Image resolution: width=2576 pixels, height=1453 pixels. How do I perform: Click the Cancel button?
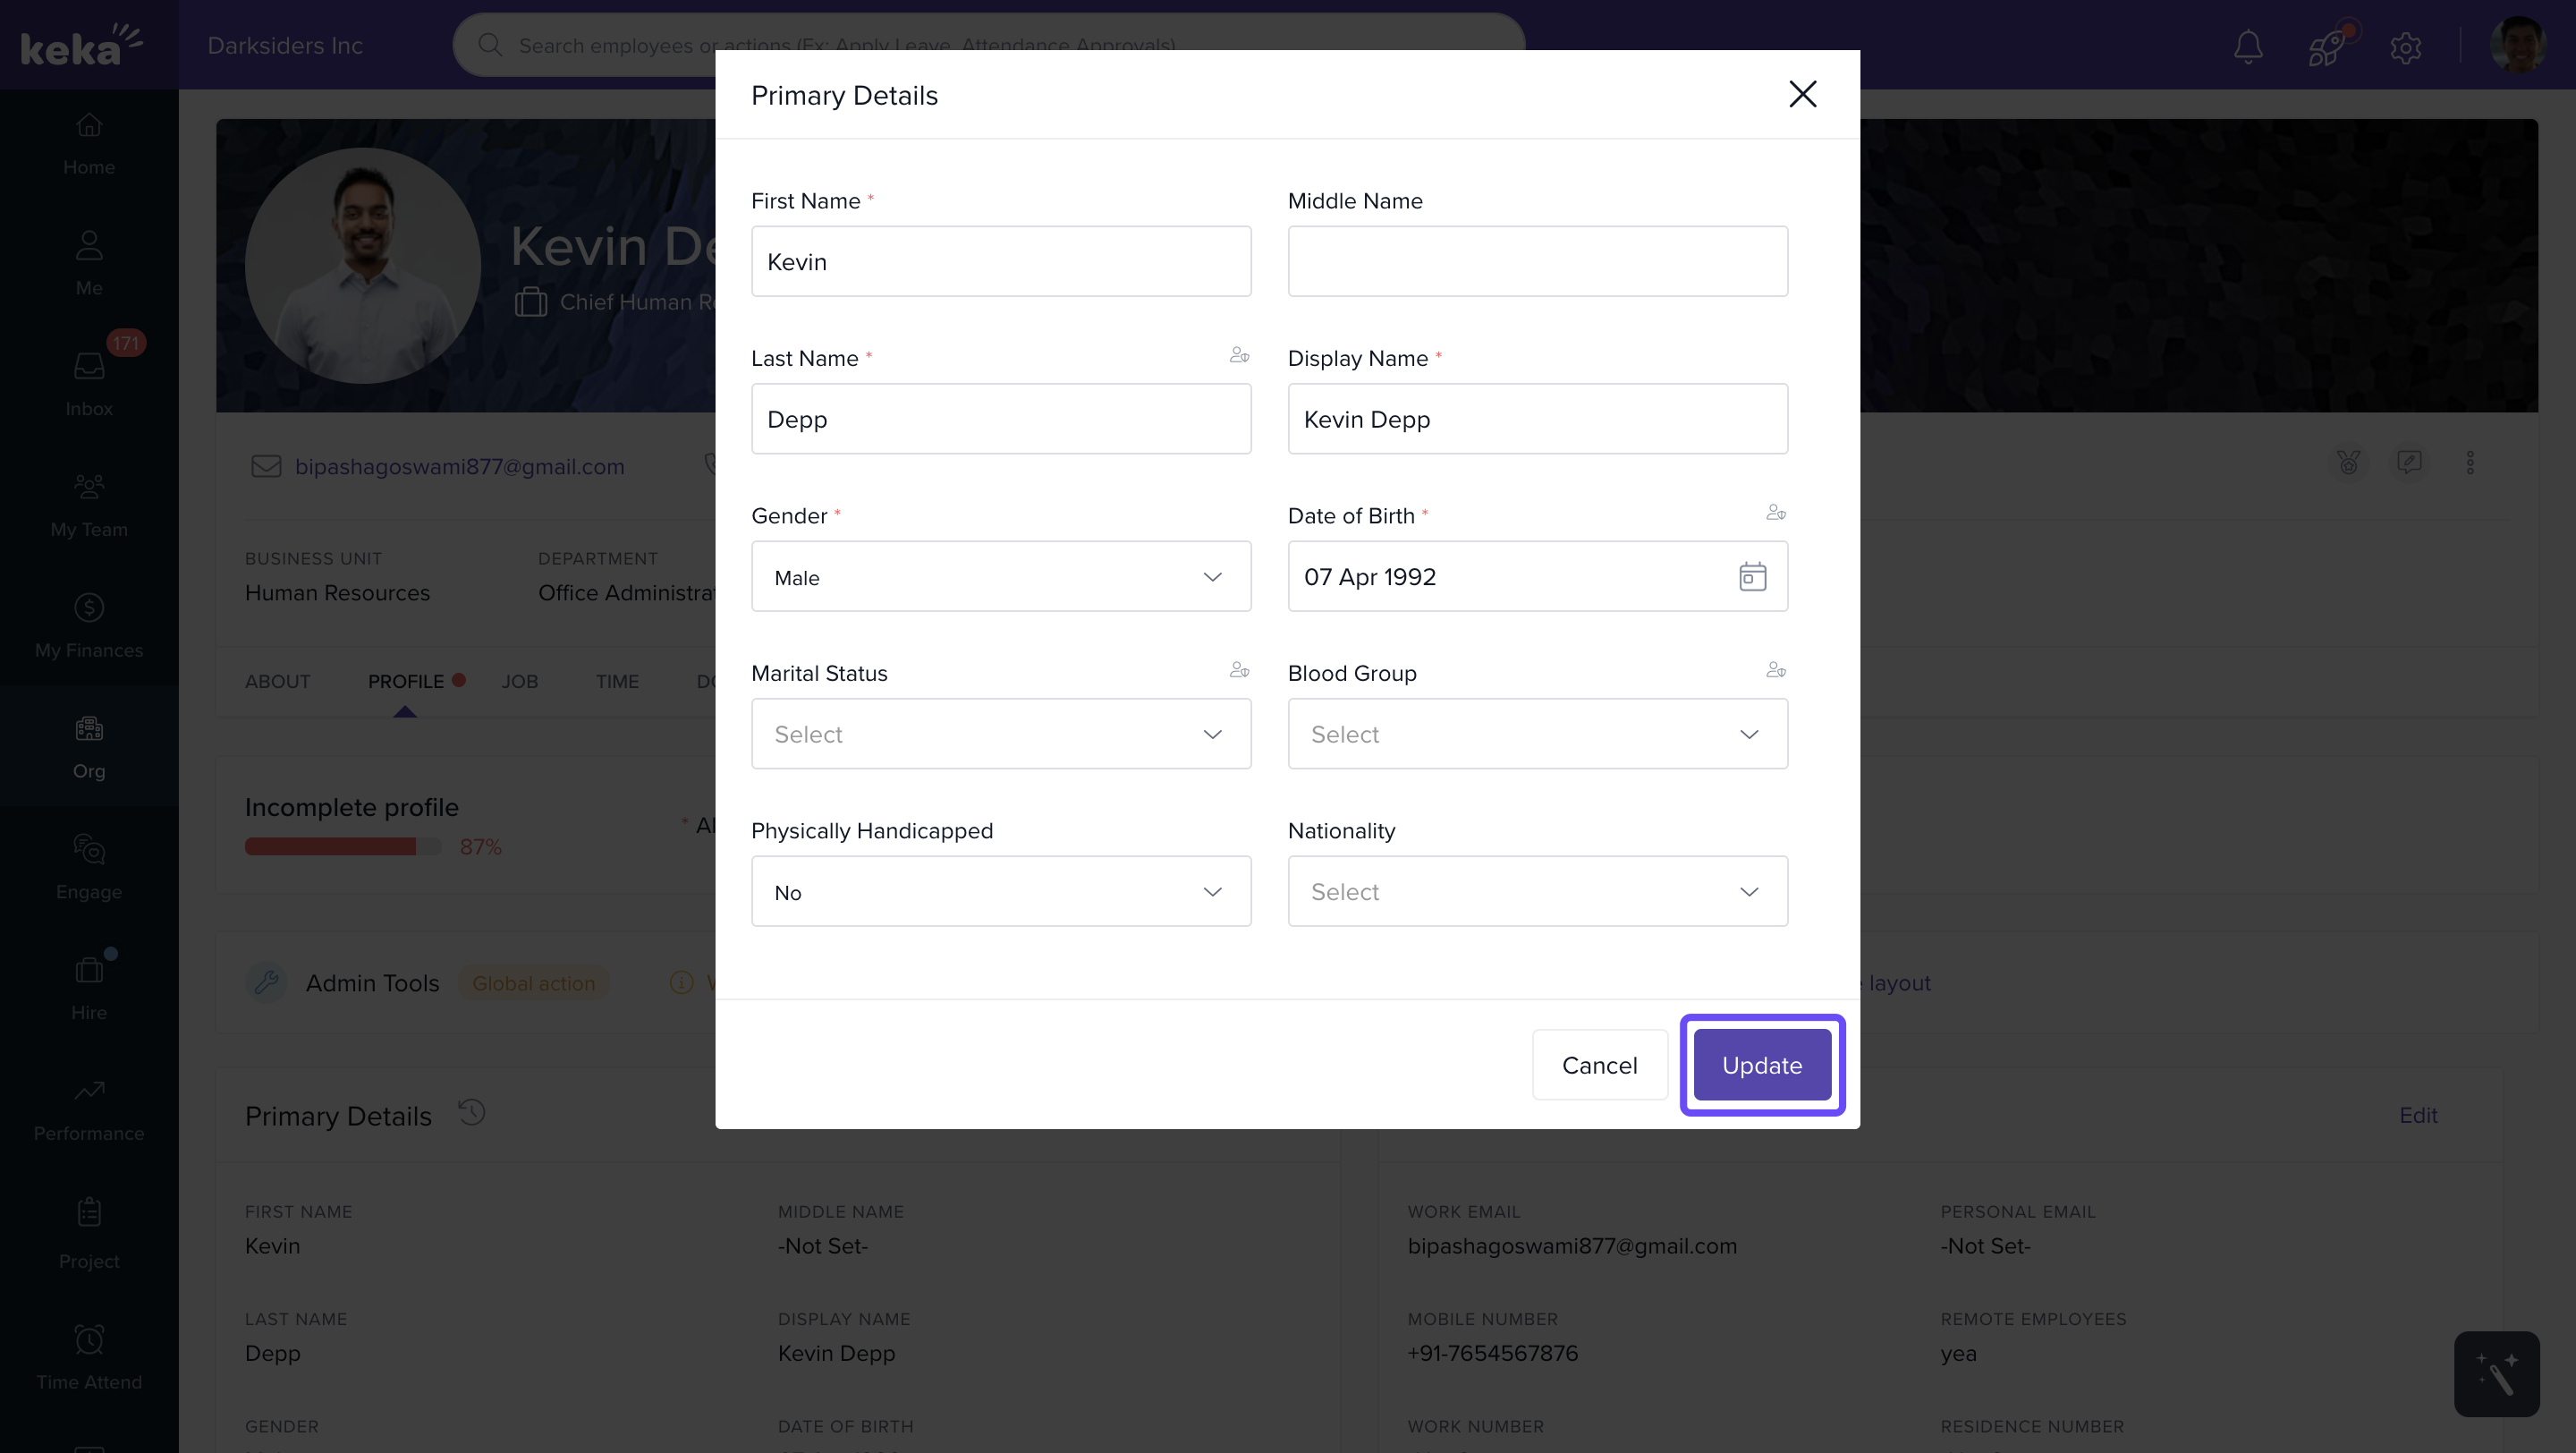[1599, 1065]
